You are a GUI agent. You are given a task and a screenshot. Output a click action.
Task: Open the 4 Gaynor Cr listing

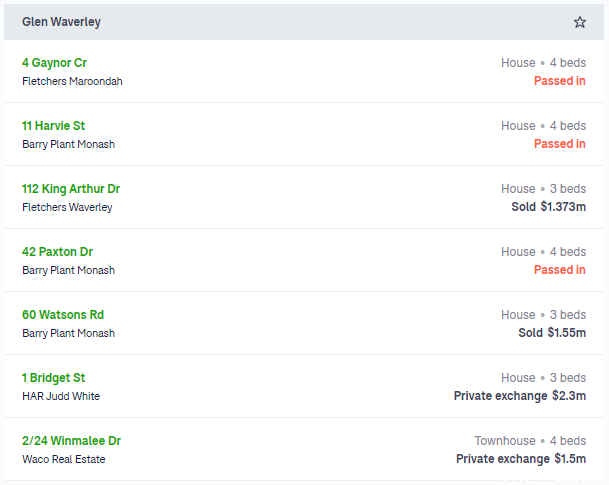[x=54, y=63]
